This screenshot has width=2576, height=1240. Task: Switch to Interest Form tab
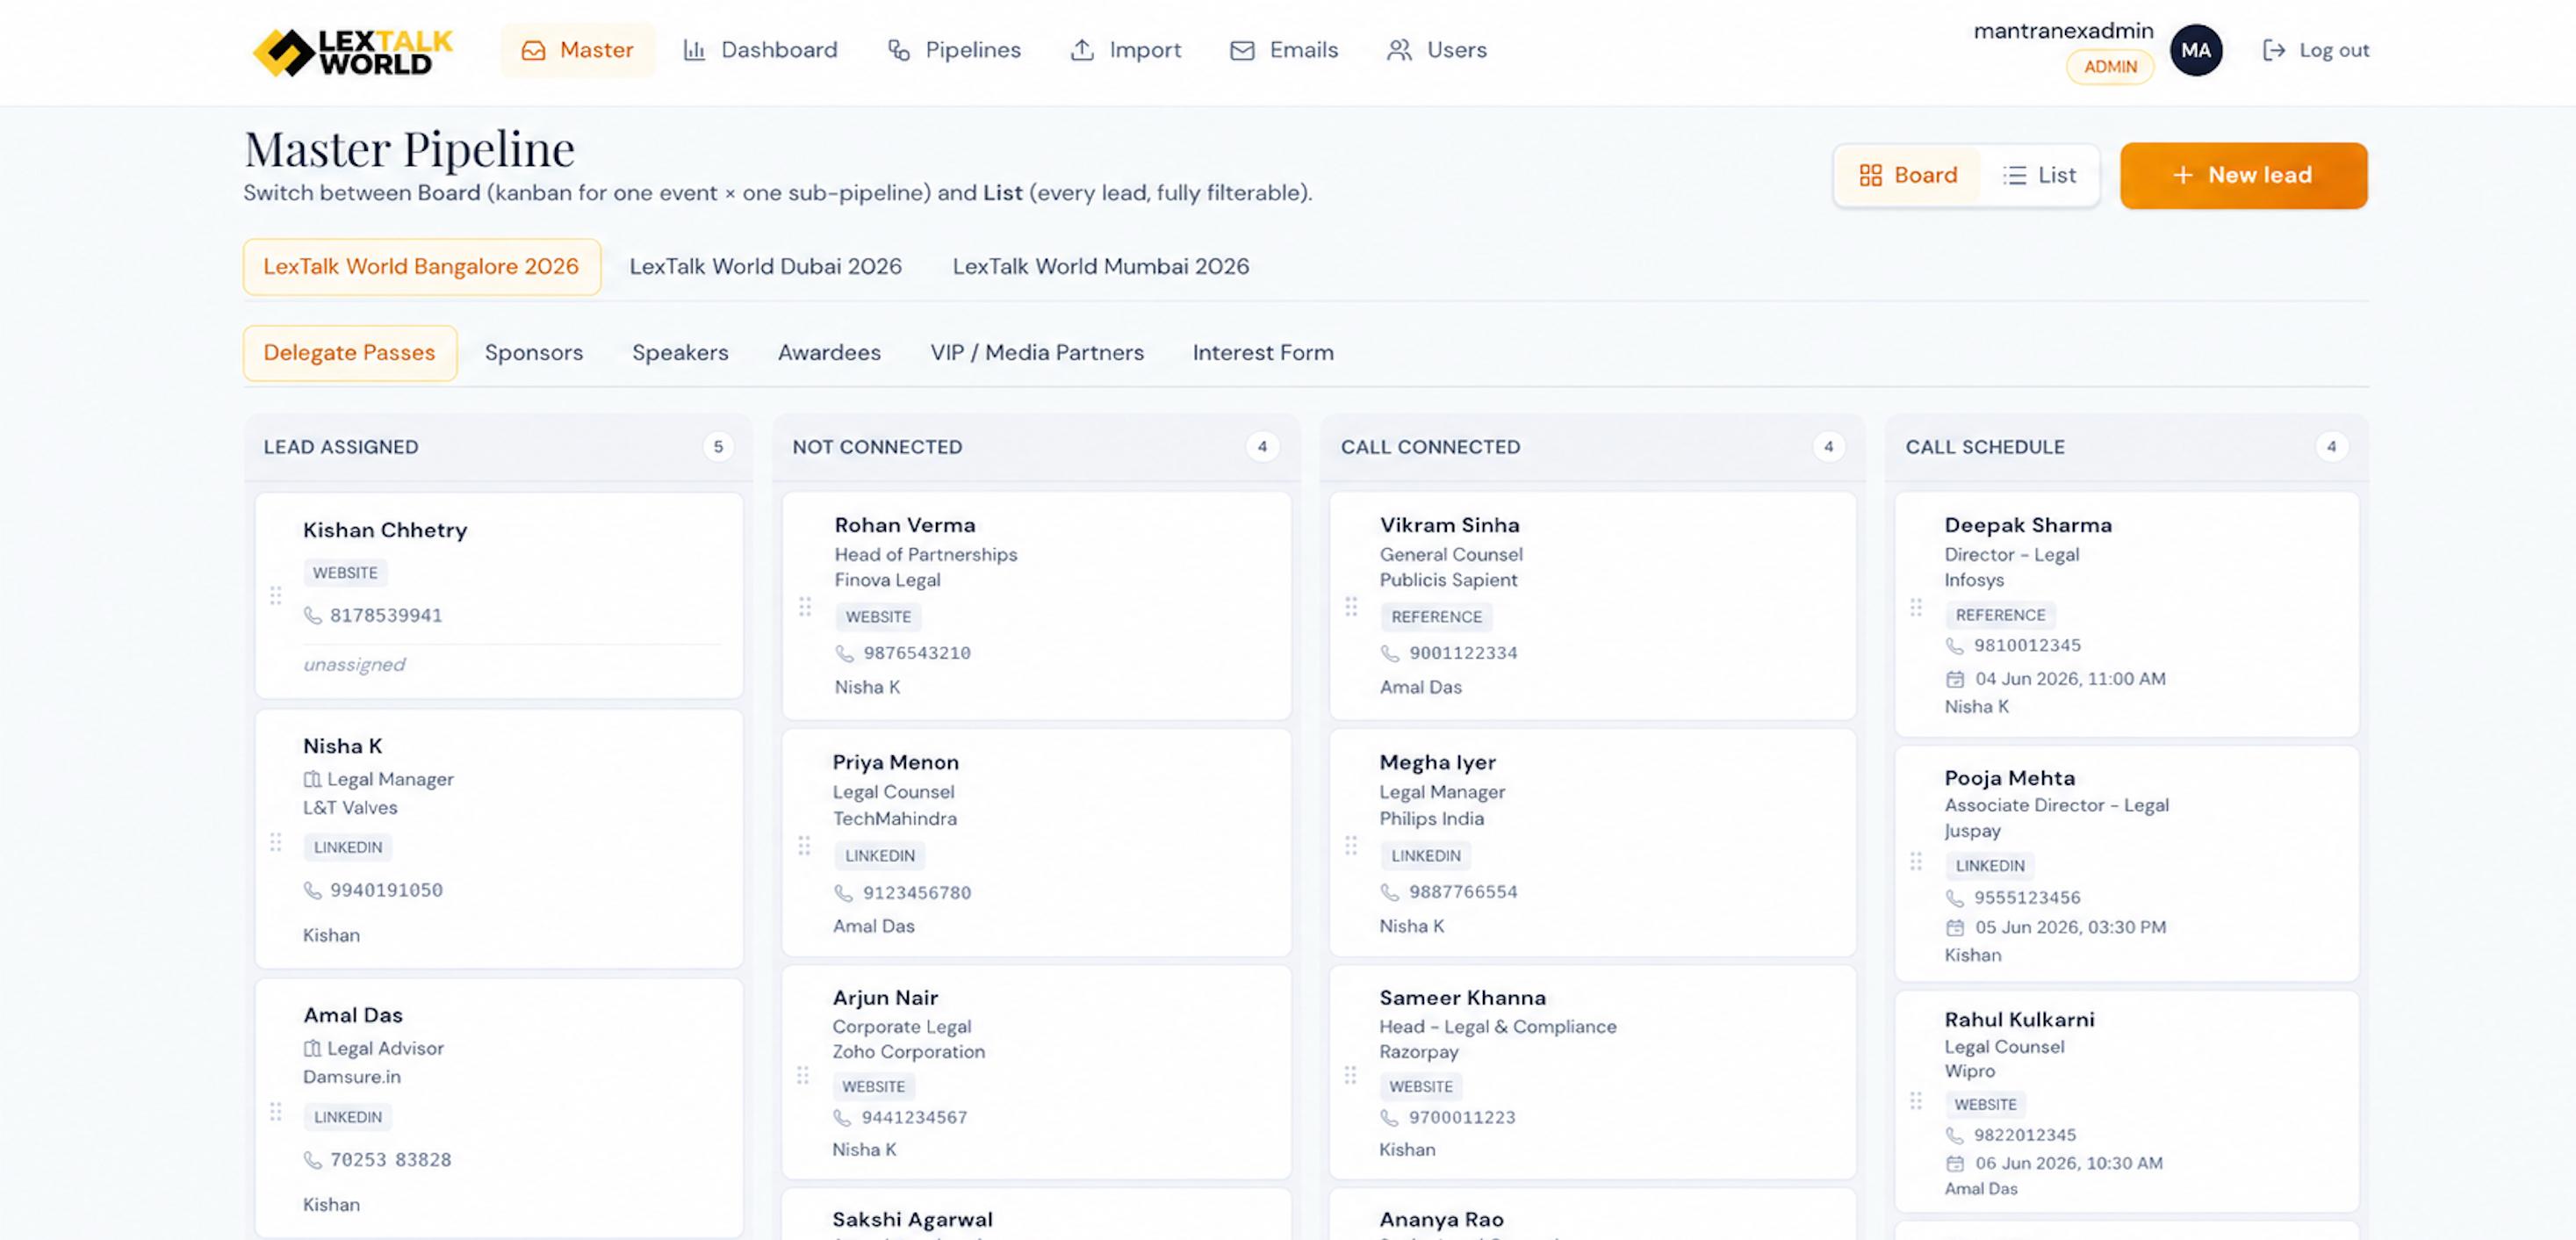pyautogui.click(x=1263, y=353)
